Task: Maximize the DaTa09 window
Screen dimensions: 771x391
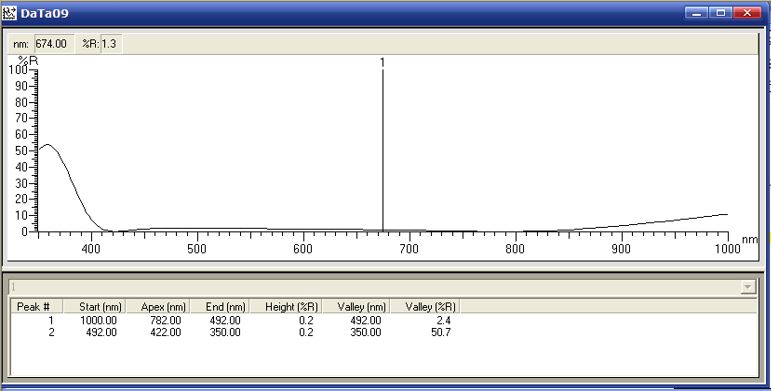Action: (x=721, y=13)
